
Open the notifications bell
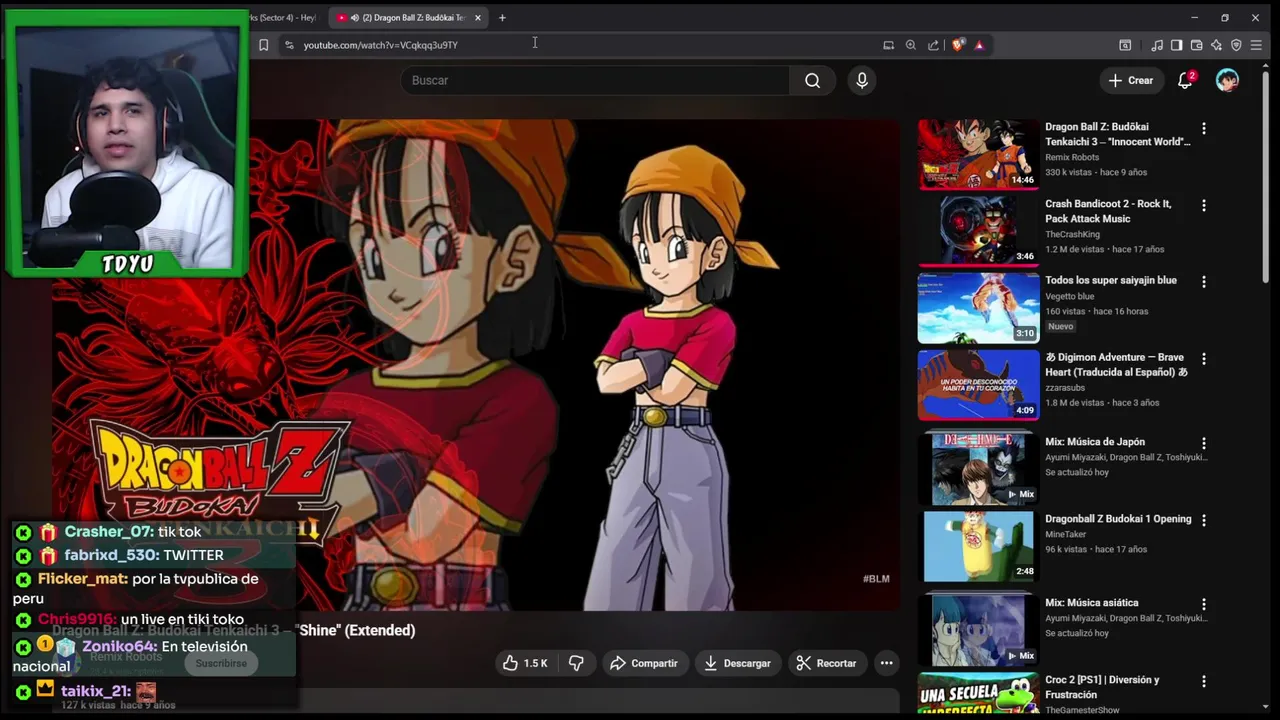coord(1185,81)
